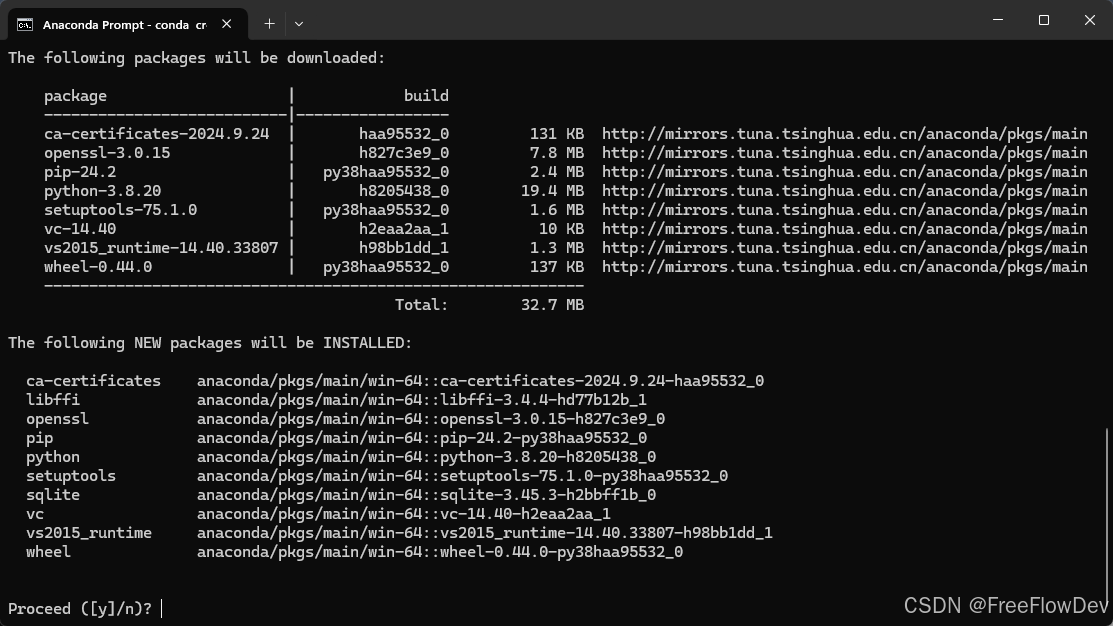This screenshot has width=1113, height=626.
Task: Click the sqlite-3.45.3-h2bbff1b_0 path
Action: coord(427,495)
